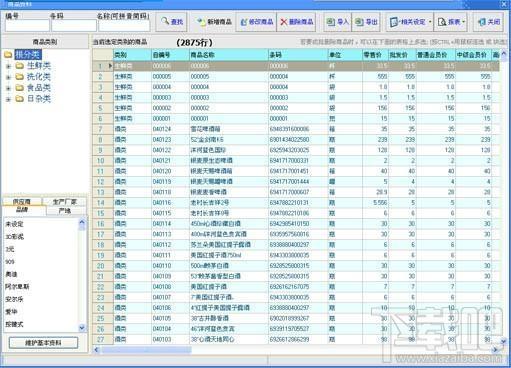Click the 导出 export button
Image resolution: width=511 pixels, height=368 pixels.
366,22
